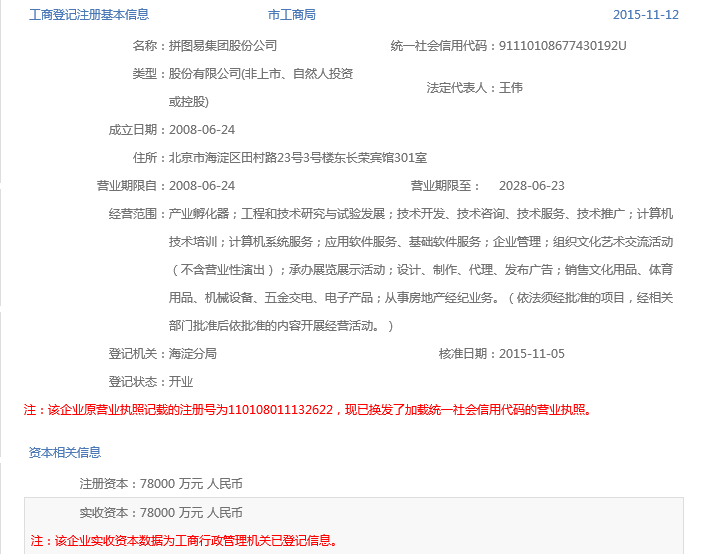Click the 注册资本 value 78000 万元
723x554 pixels.
pos(192,484)
